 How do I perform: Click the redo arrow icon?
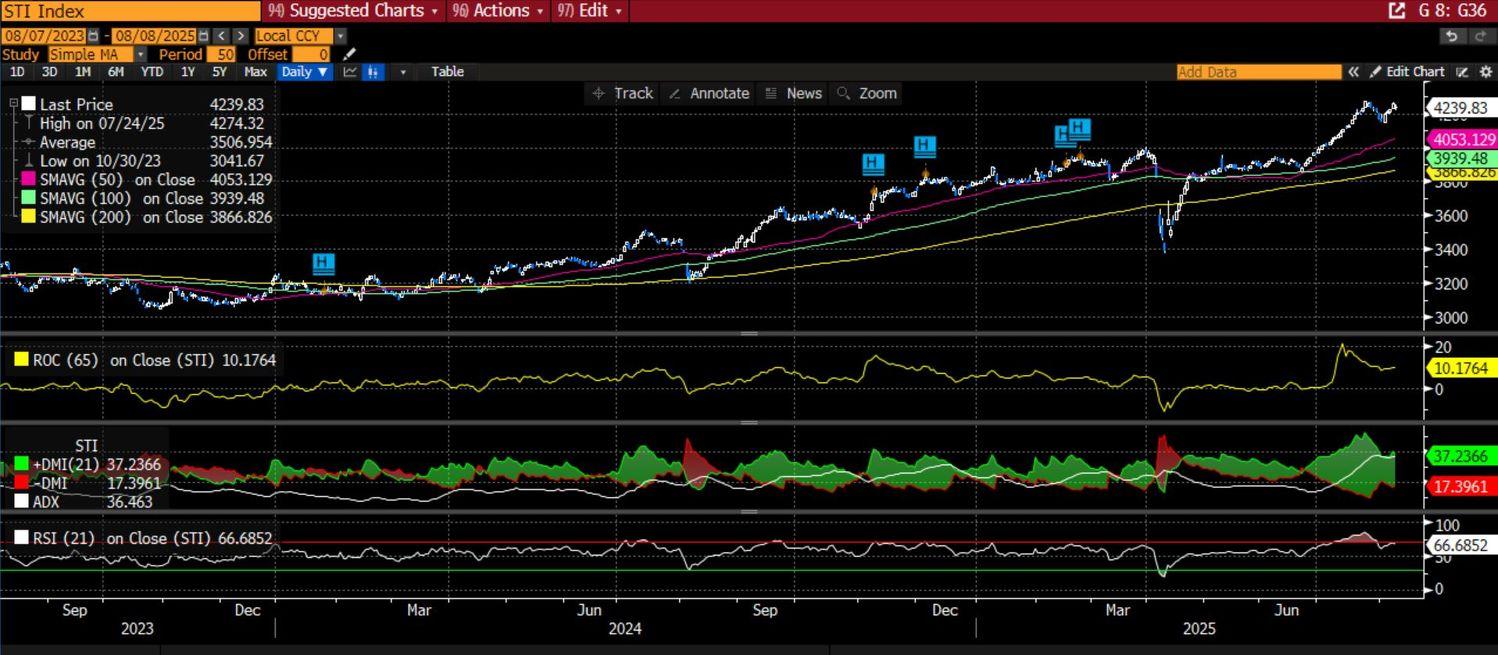[x=1479, y=36]
